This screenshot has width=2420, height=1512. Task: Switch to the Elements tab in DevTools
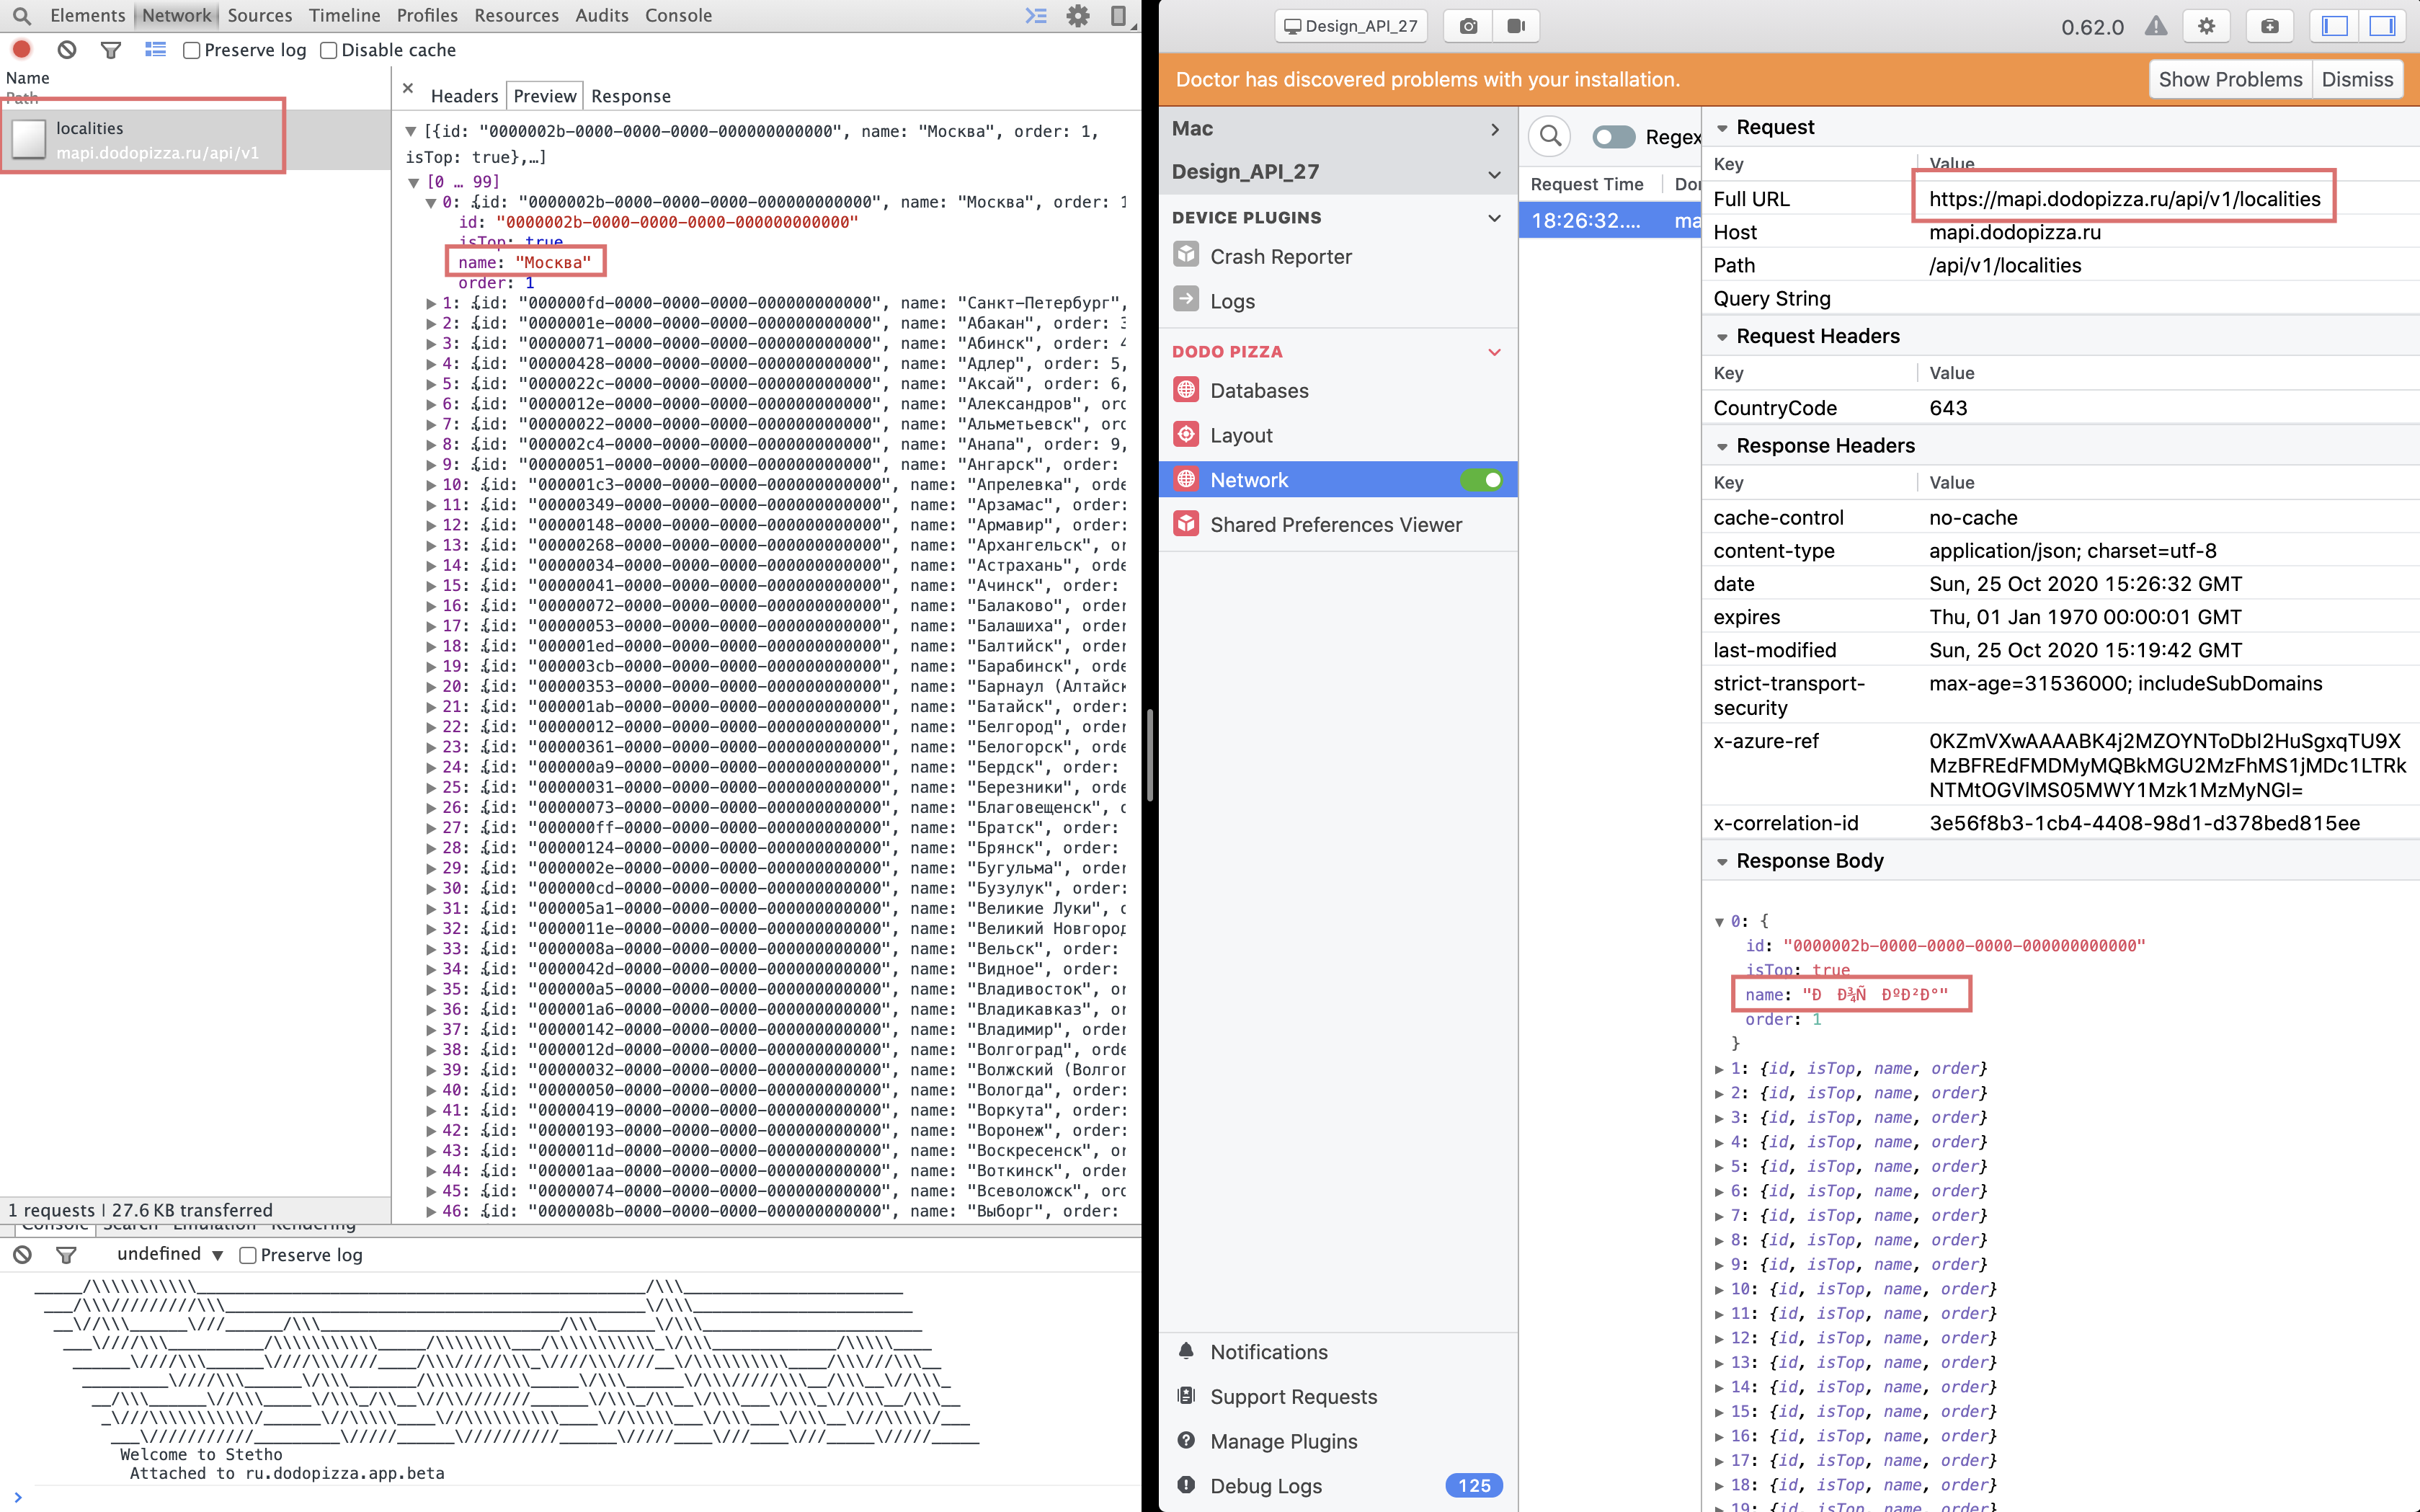88,15
